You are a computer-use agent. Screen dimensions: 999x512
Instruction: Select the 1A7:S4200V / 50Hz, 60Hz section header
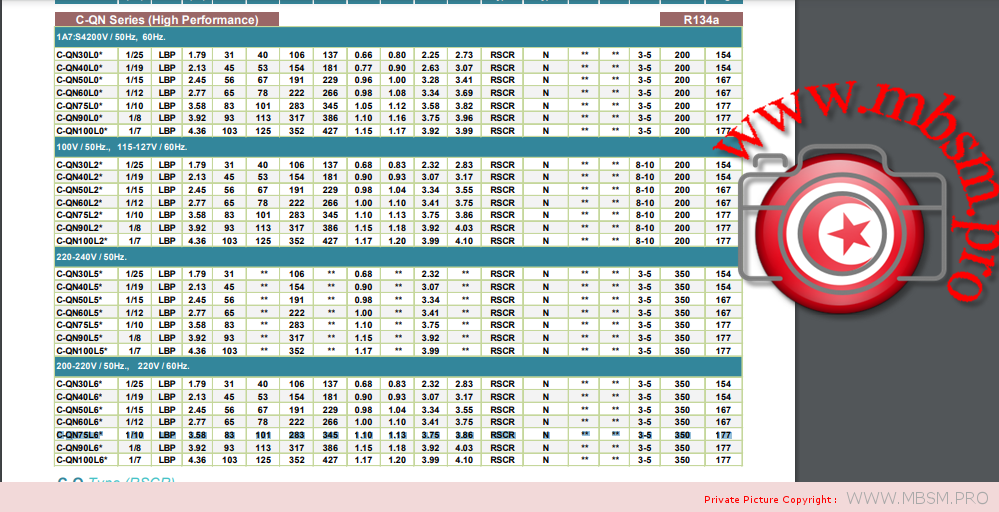point(110,37)
